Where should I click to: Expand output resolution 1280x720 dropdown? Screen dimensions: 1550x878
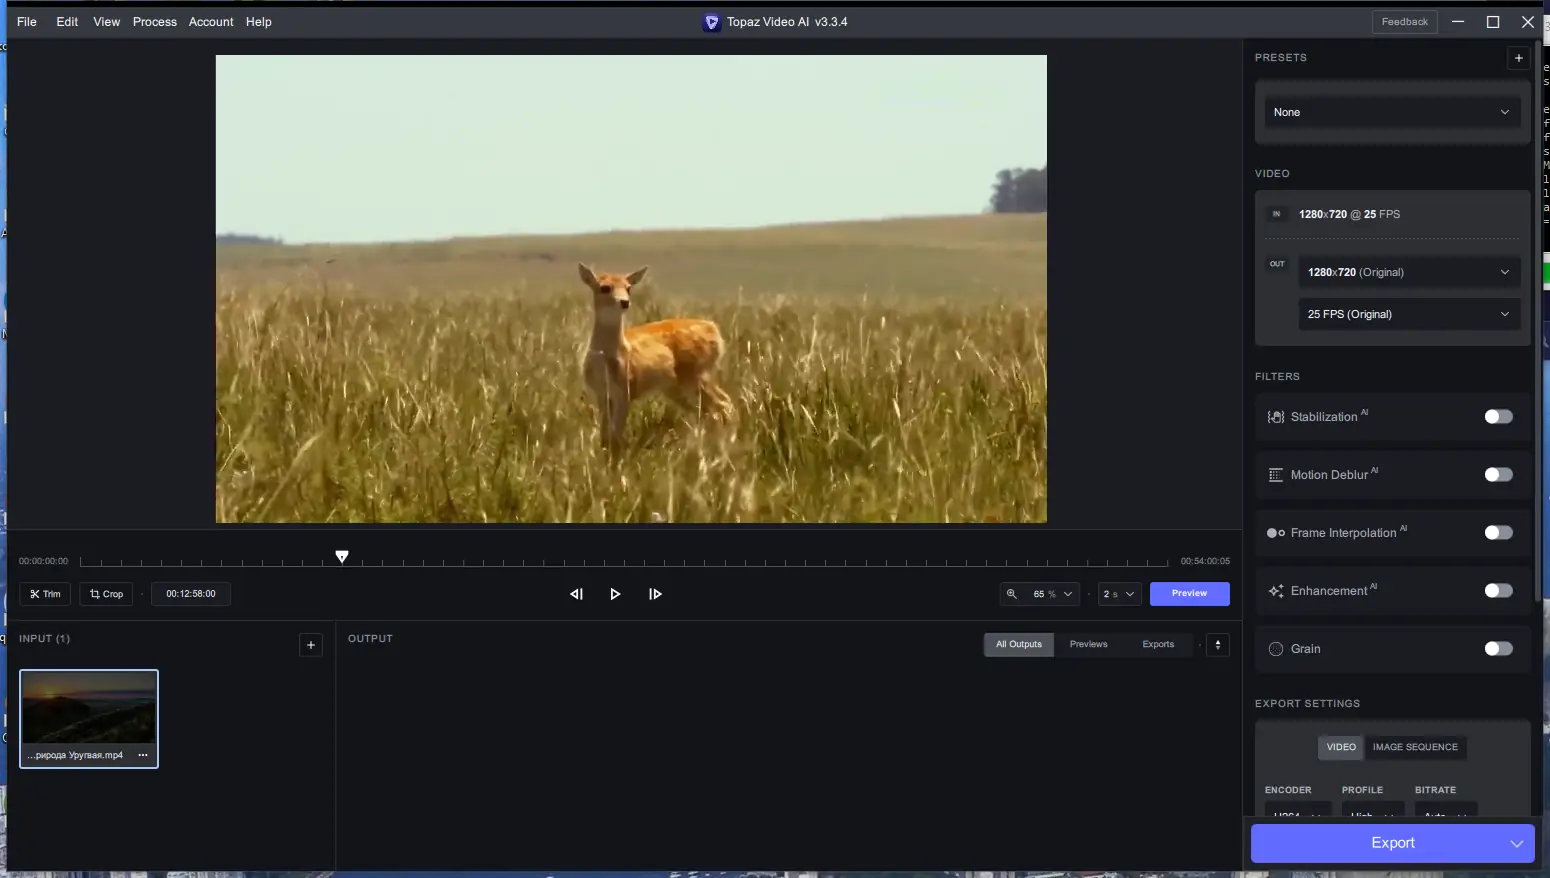(x=1408, y=272)
